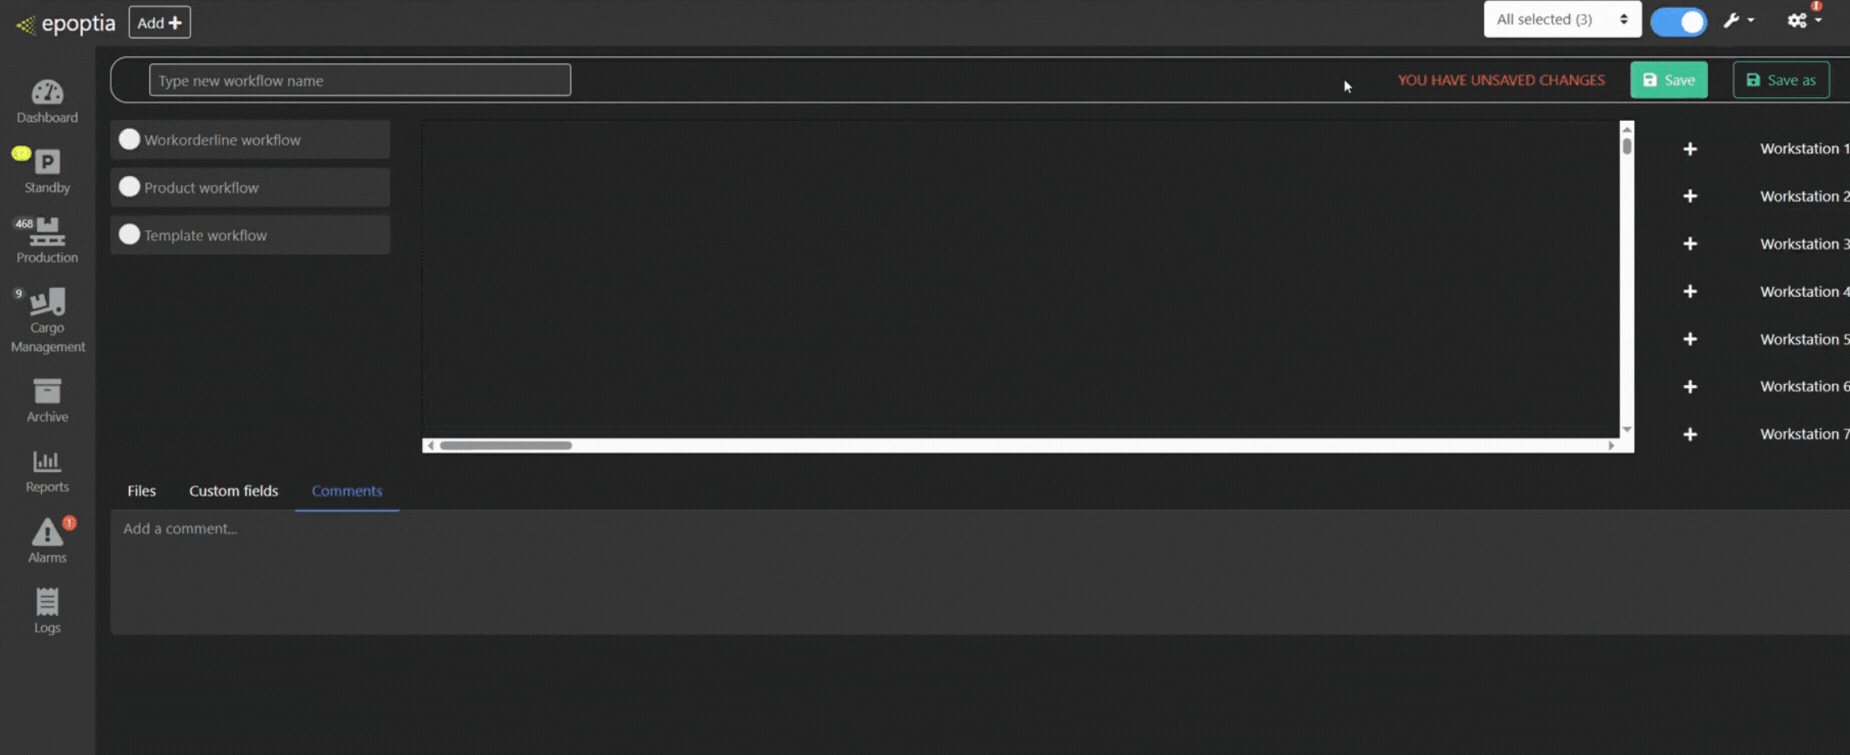The width and height of the screenshot is (1850, 755).
Task: Toggle the blue switch in top bar
Action: click(x=1679, y=21)
